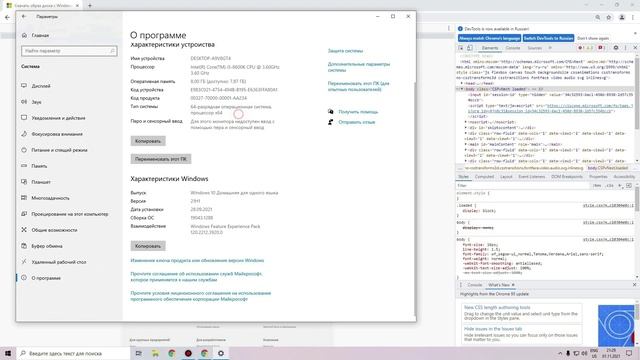Open Storage (Память) sidebar item
The width and height of the screenshot is (640, 360).
pyautogui.click(x=39, y=166)
